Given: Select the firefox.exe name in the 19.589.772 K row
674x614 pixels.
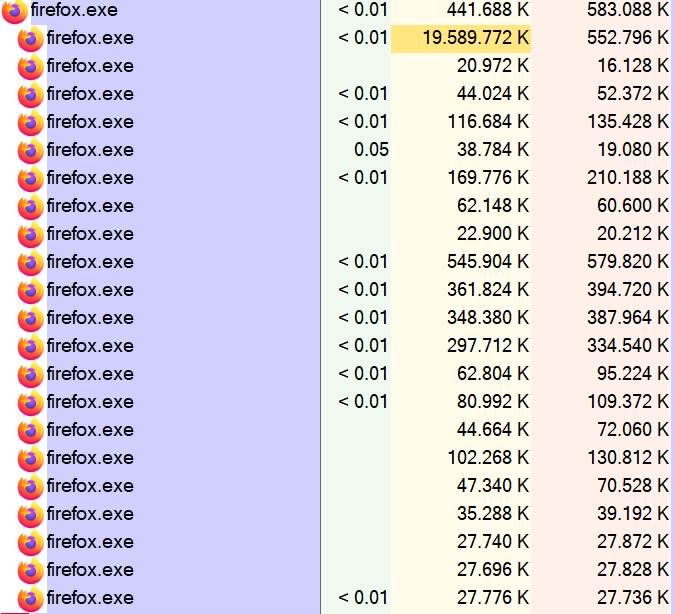Looking at the screenshot, I should [90, 38].
